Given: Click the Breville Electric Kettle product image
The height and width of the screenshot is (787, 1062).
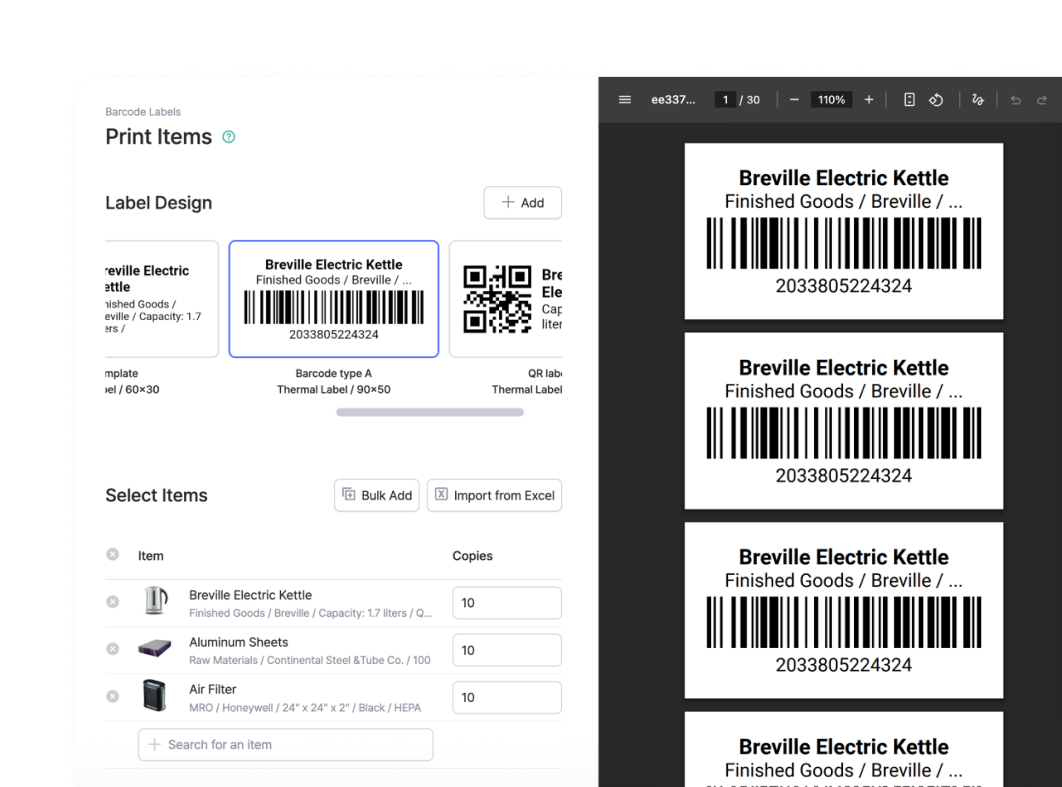Looking at the screenshot, I should [155, 601].
